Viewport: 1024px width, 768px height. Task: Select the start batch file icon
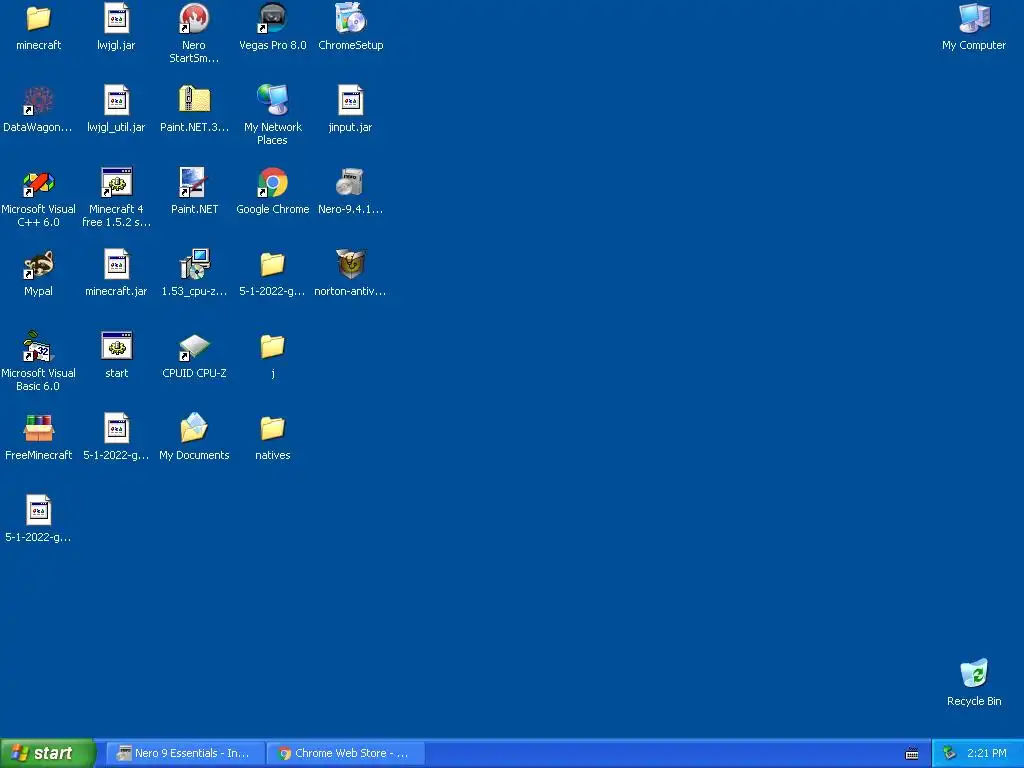point(116,347)
